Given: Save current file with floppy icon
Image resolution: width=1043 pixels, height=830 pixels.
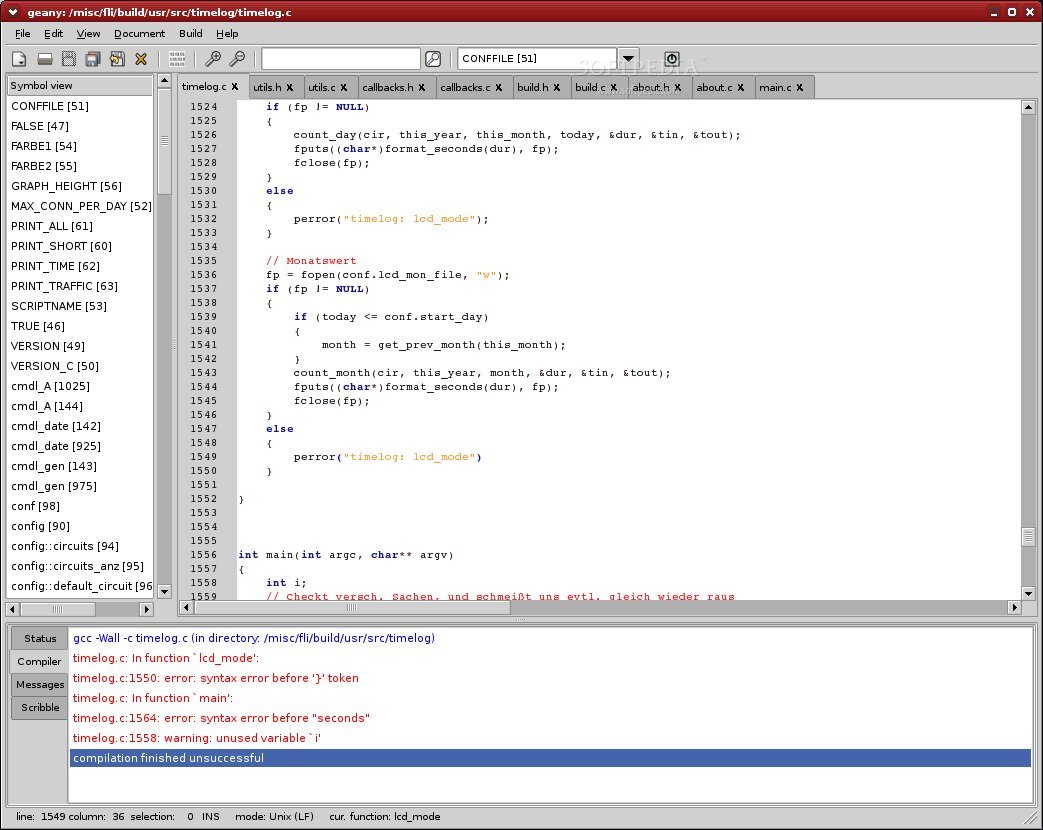Looking at the screenshot, I should click(69, 59).
